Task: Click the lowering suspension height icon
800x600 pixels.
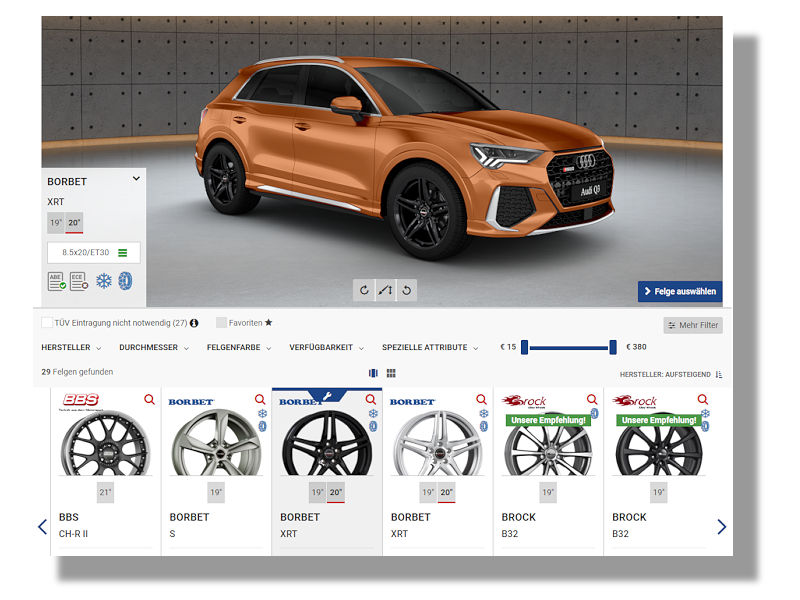Action: [385, 290]
